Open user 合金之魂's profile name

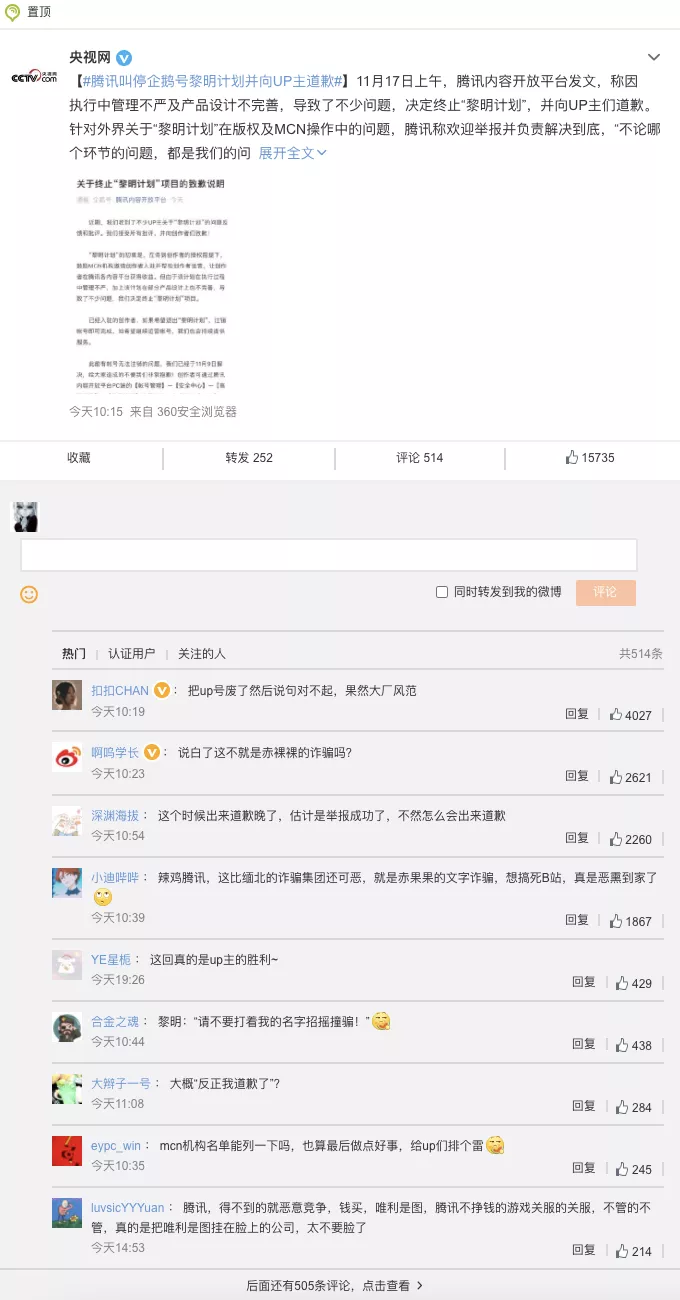(x=115, y=1021)
